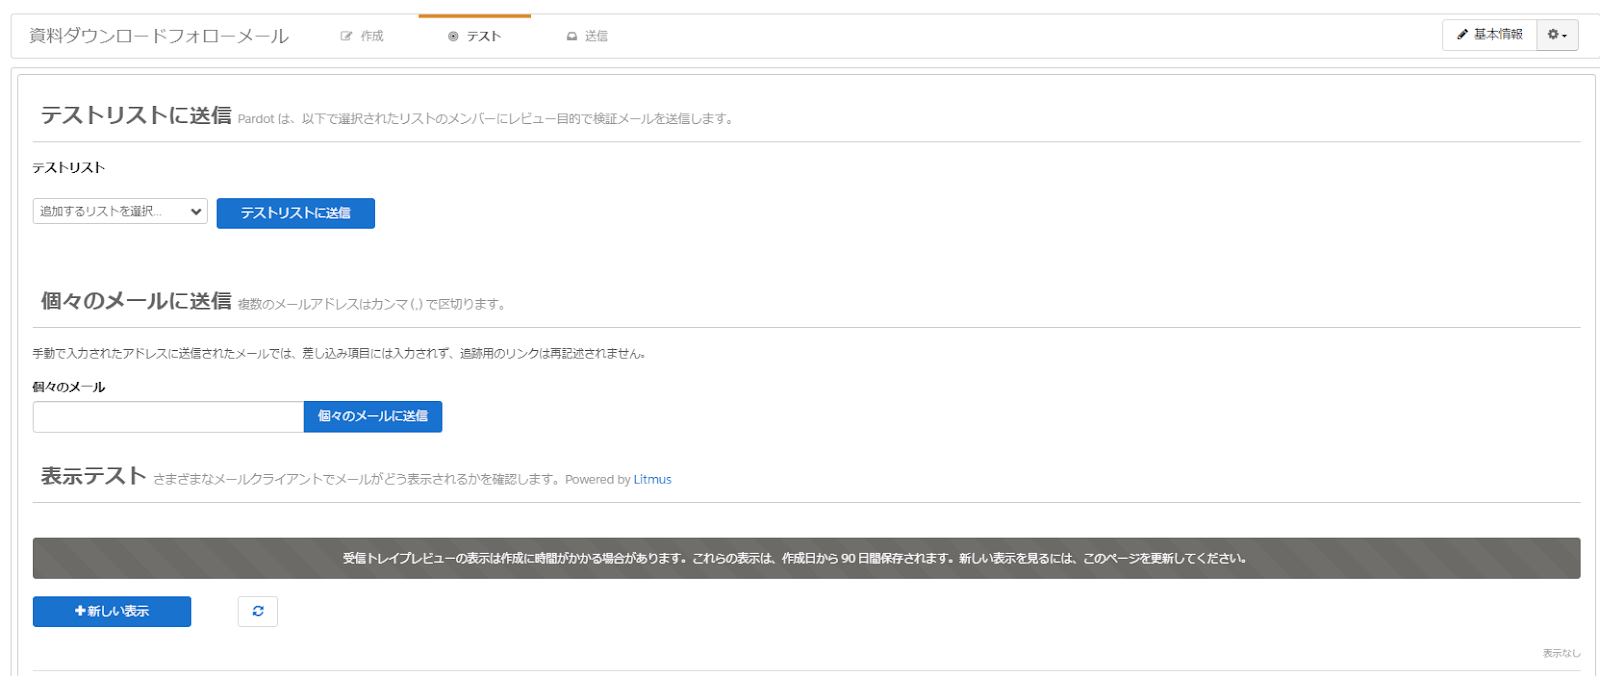The width and height of the screenshot is (1600, 676).
Task: Click the gray inbox preview notice banner
Action: point(806,558)
